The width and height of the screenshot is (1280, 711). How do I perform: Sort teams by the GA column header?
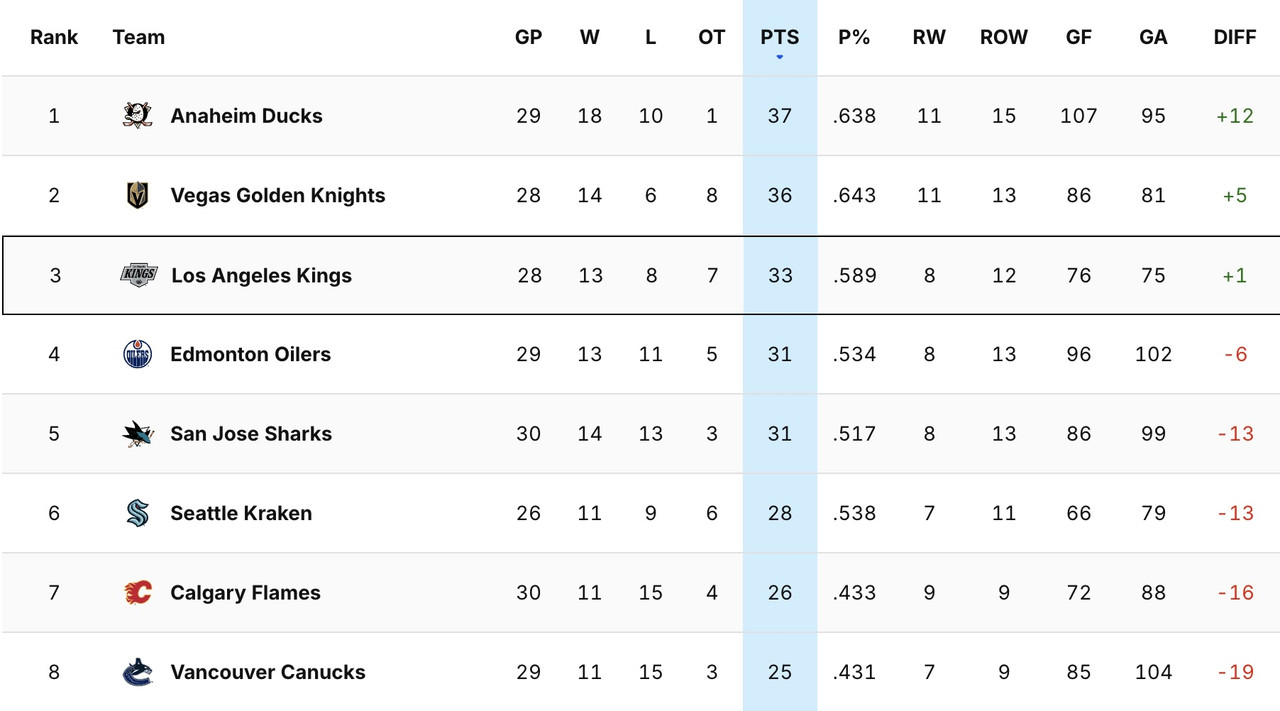1153,37
